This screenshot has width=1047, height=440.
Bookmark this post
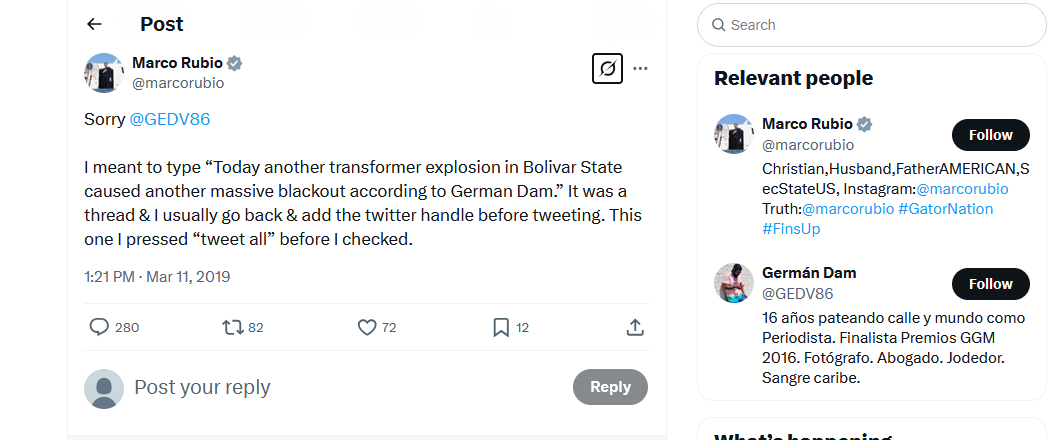click(501, 327)
